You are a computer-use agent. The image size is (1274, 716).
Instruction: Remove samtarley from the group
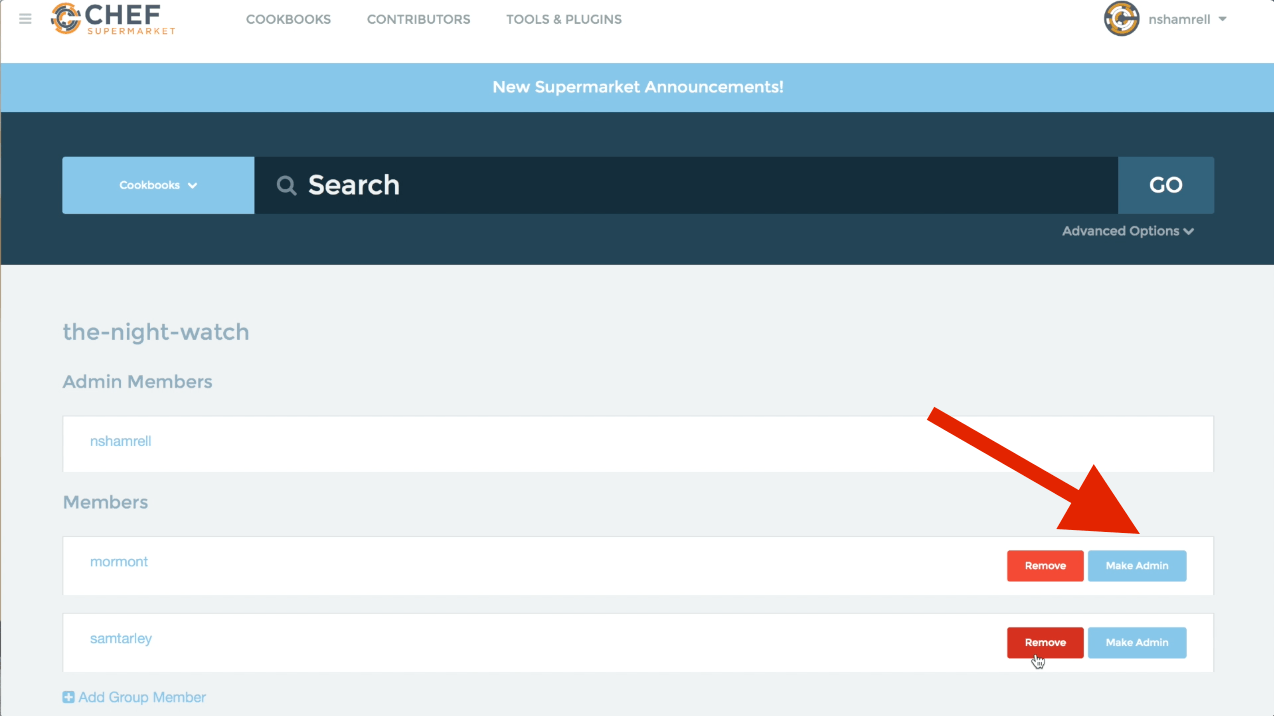click(1044, 643)
